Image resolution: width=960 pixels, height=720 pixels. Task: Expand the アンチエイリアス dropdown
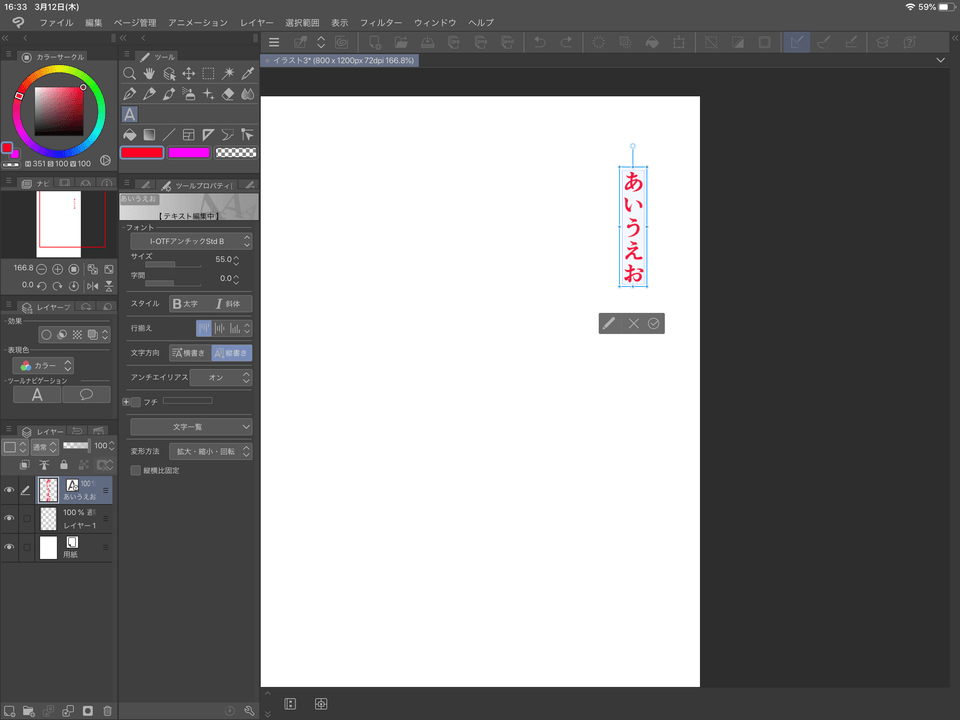(221, 377)
